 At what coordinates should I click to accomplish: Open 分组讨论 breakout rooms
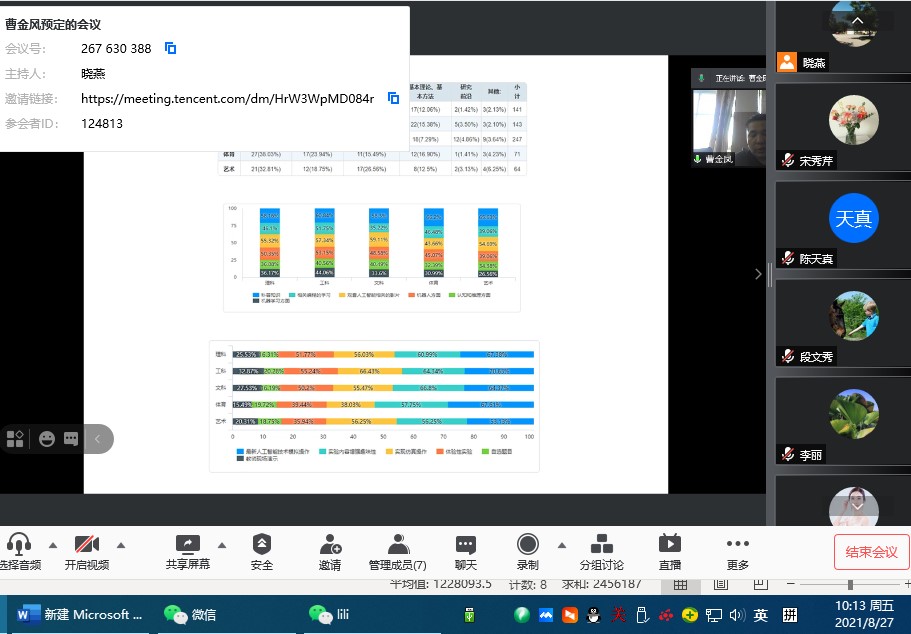[601, 551]
